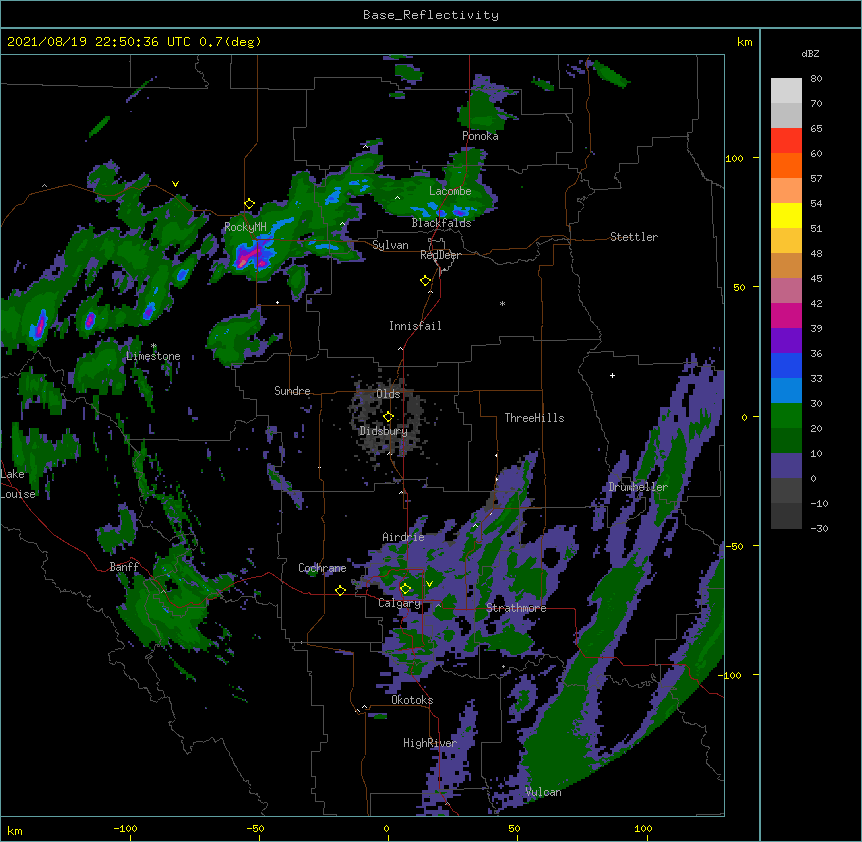862x842 pixels.
Task: Click the yellow diamond marker above Calgary label
Action: pyautogui.click(x=405, y=589)
